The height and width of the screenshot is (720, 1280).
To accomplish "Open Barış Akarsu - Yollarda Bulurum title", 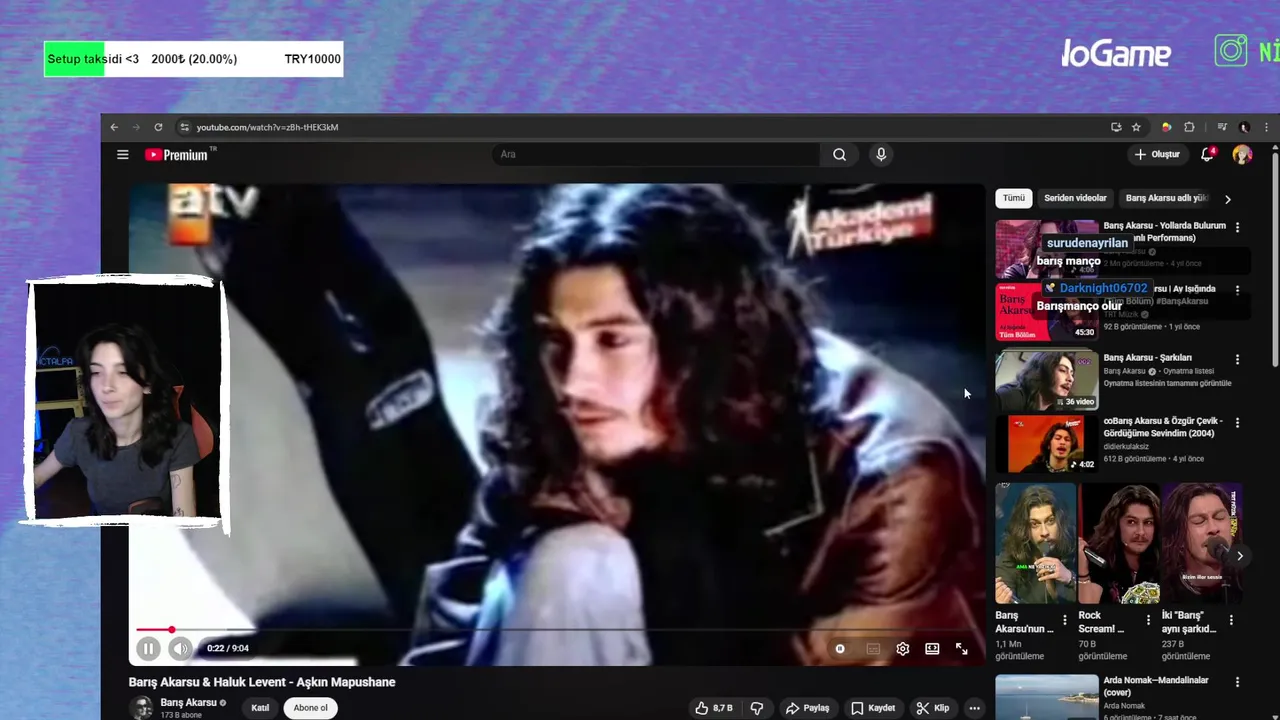I will 1164,232.
